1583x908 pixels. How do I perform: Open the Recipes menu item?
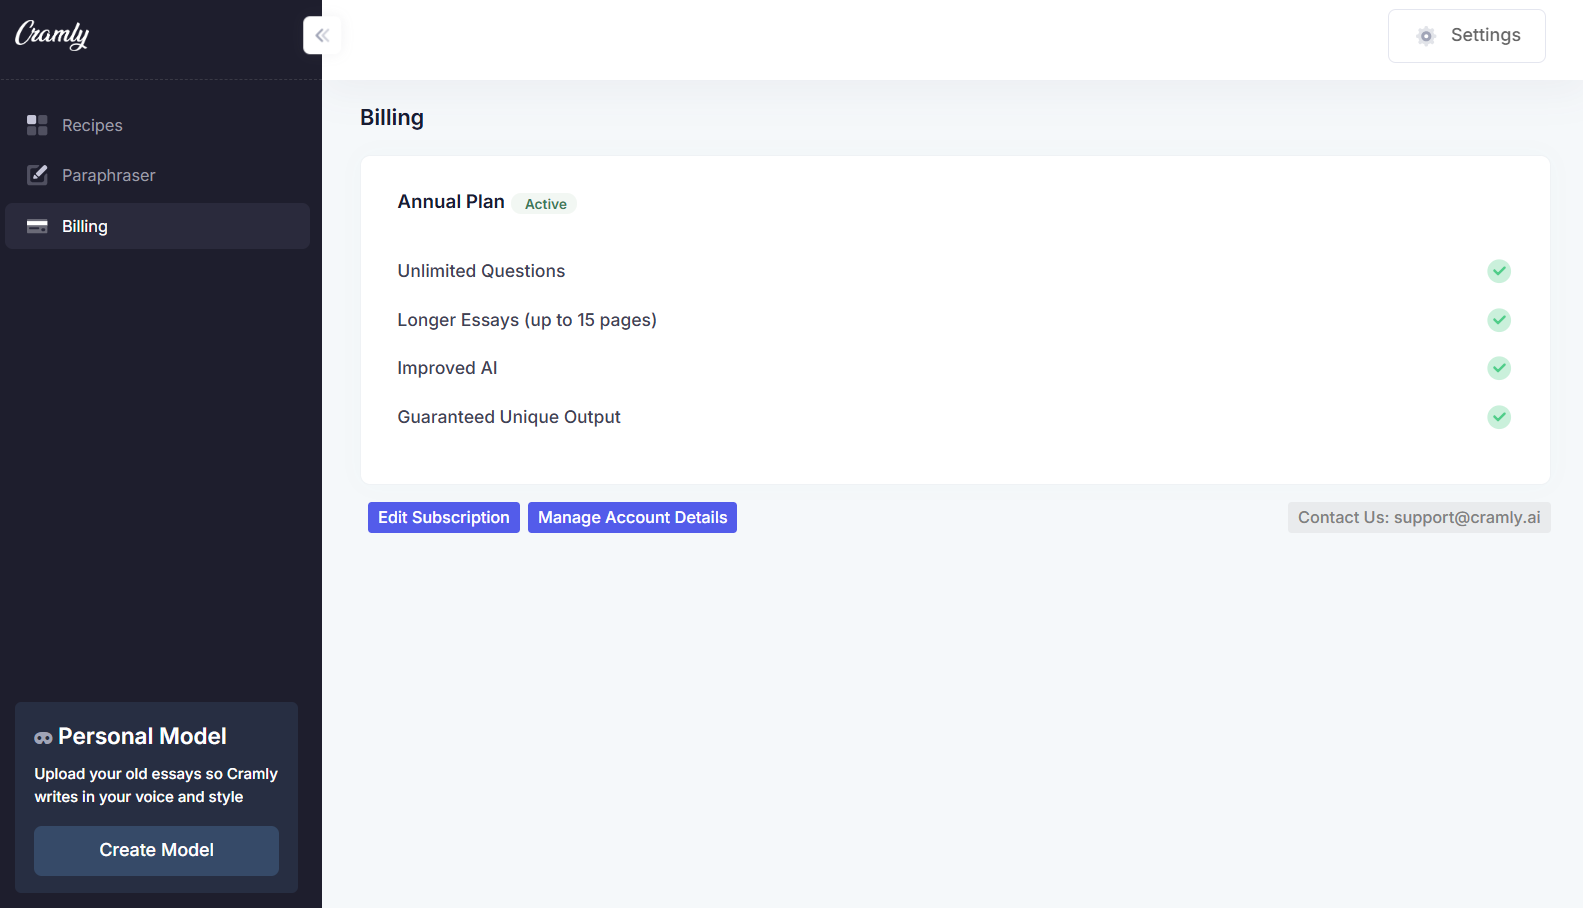pos(92,125)
